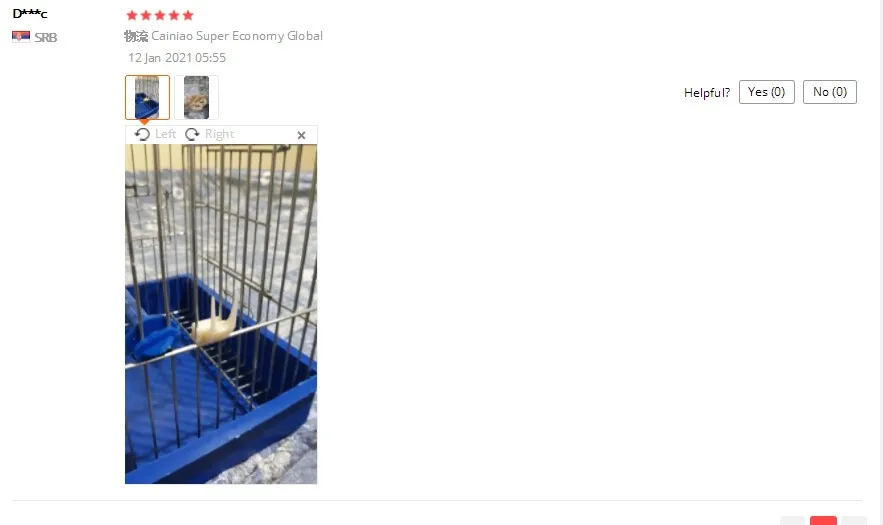
Task: Click the 'Left' rotate text label
Action: (x=166, y=134)
